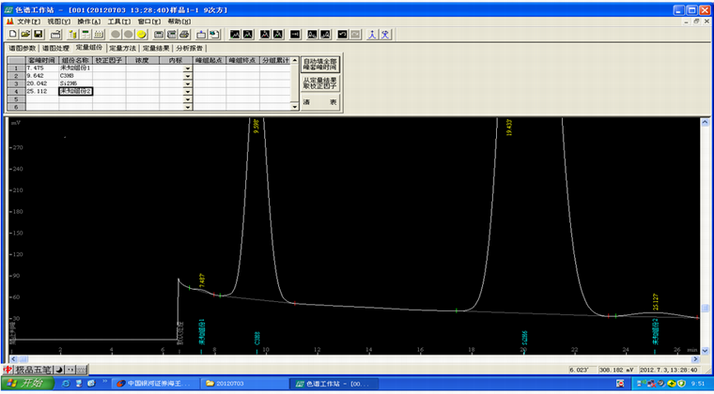Open row 5 internal standard (内标) dropdown
714x394 pixels.
coord(188,99)
